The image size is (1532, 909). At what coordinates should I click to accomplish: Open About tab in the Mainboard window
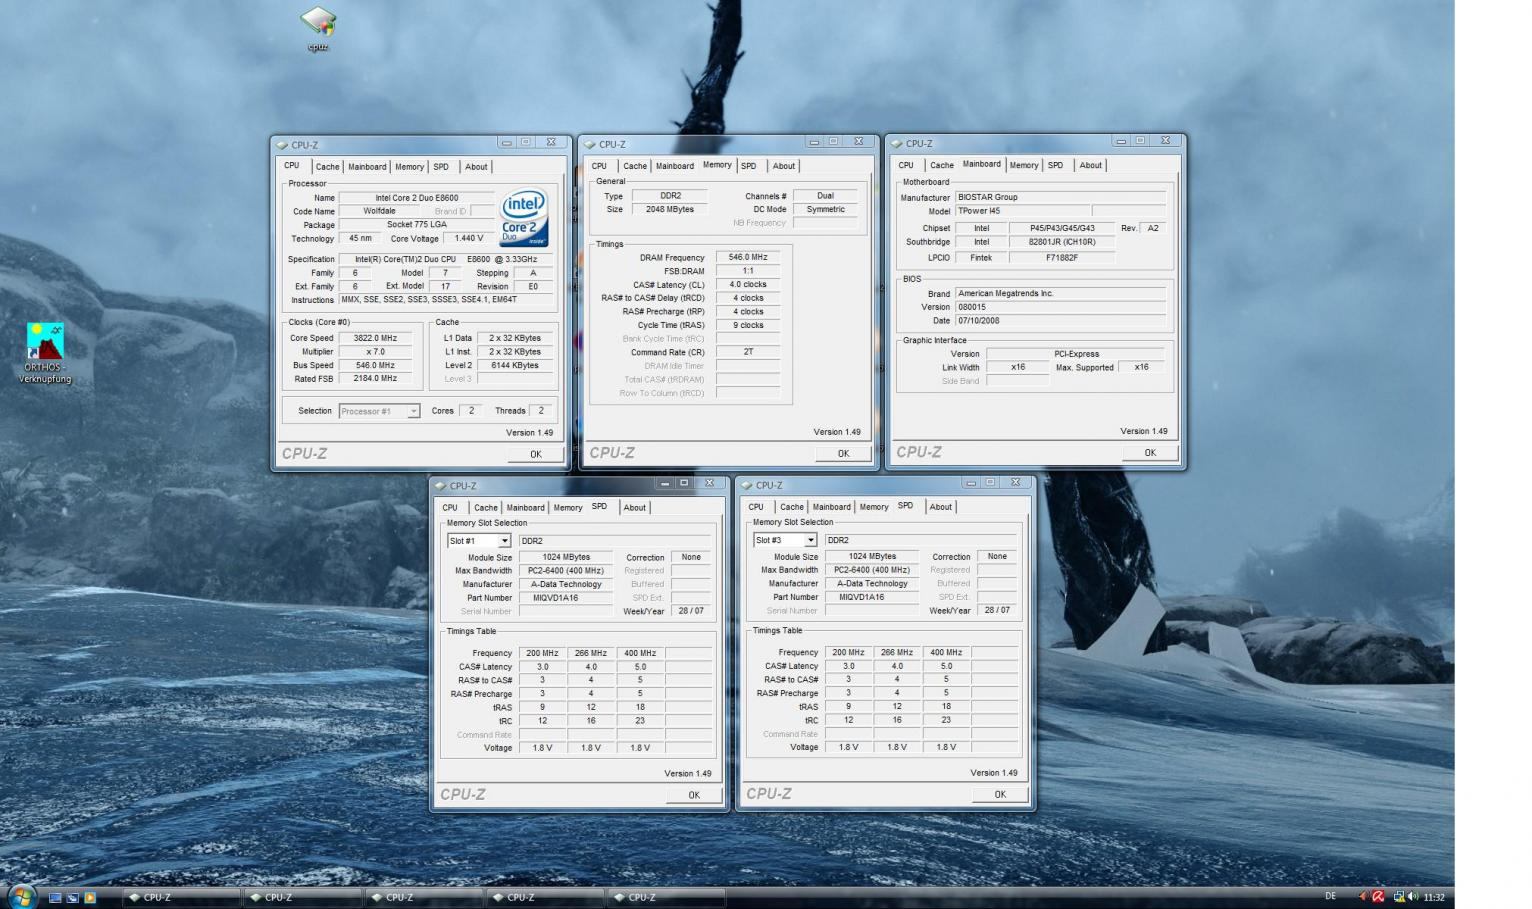[x=1091, y=165]
